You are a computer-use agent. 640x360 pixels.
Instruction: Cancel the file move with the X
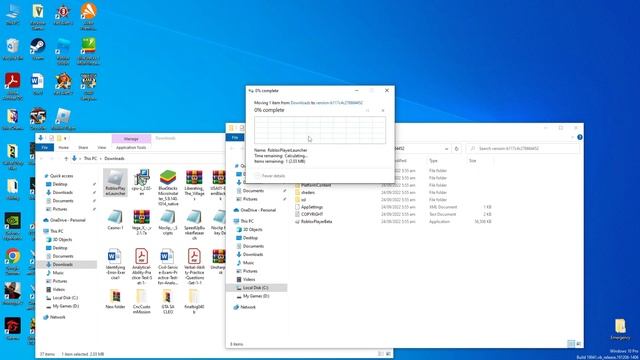point(382,111)
